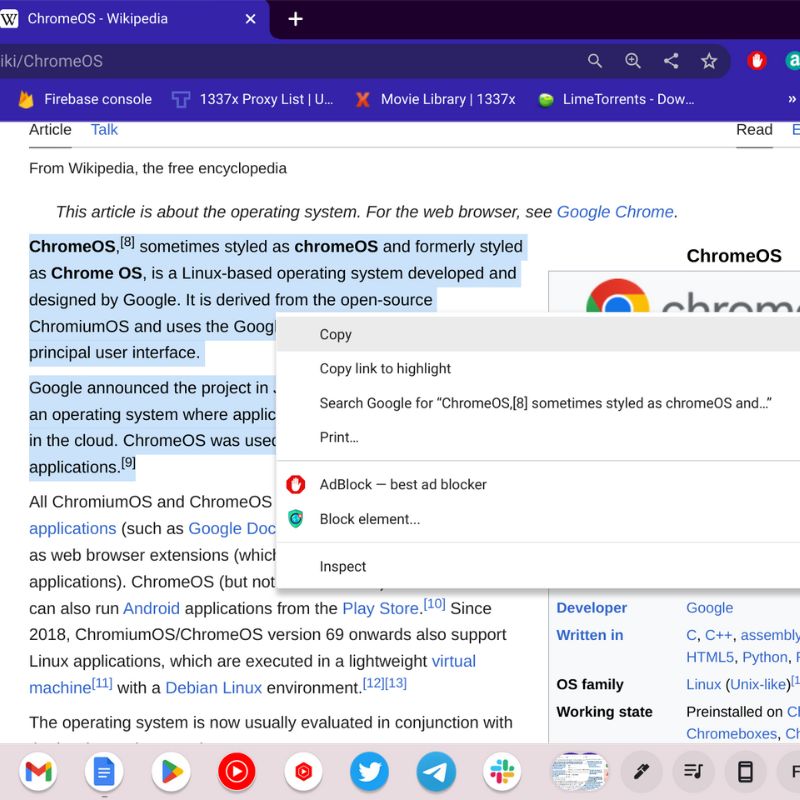Open a new tab with the plus button
Viewport: 800px width, 800px height.
295,18
